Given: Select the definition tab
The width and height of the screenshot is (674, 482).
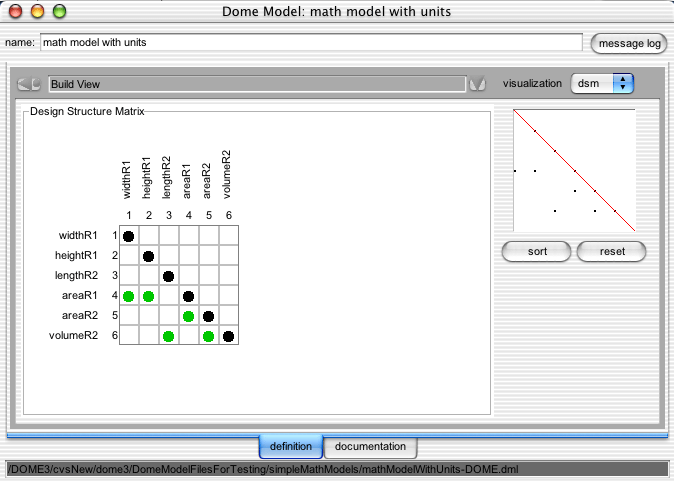Looking at the screenshot, I should click(x=291, y=447).
